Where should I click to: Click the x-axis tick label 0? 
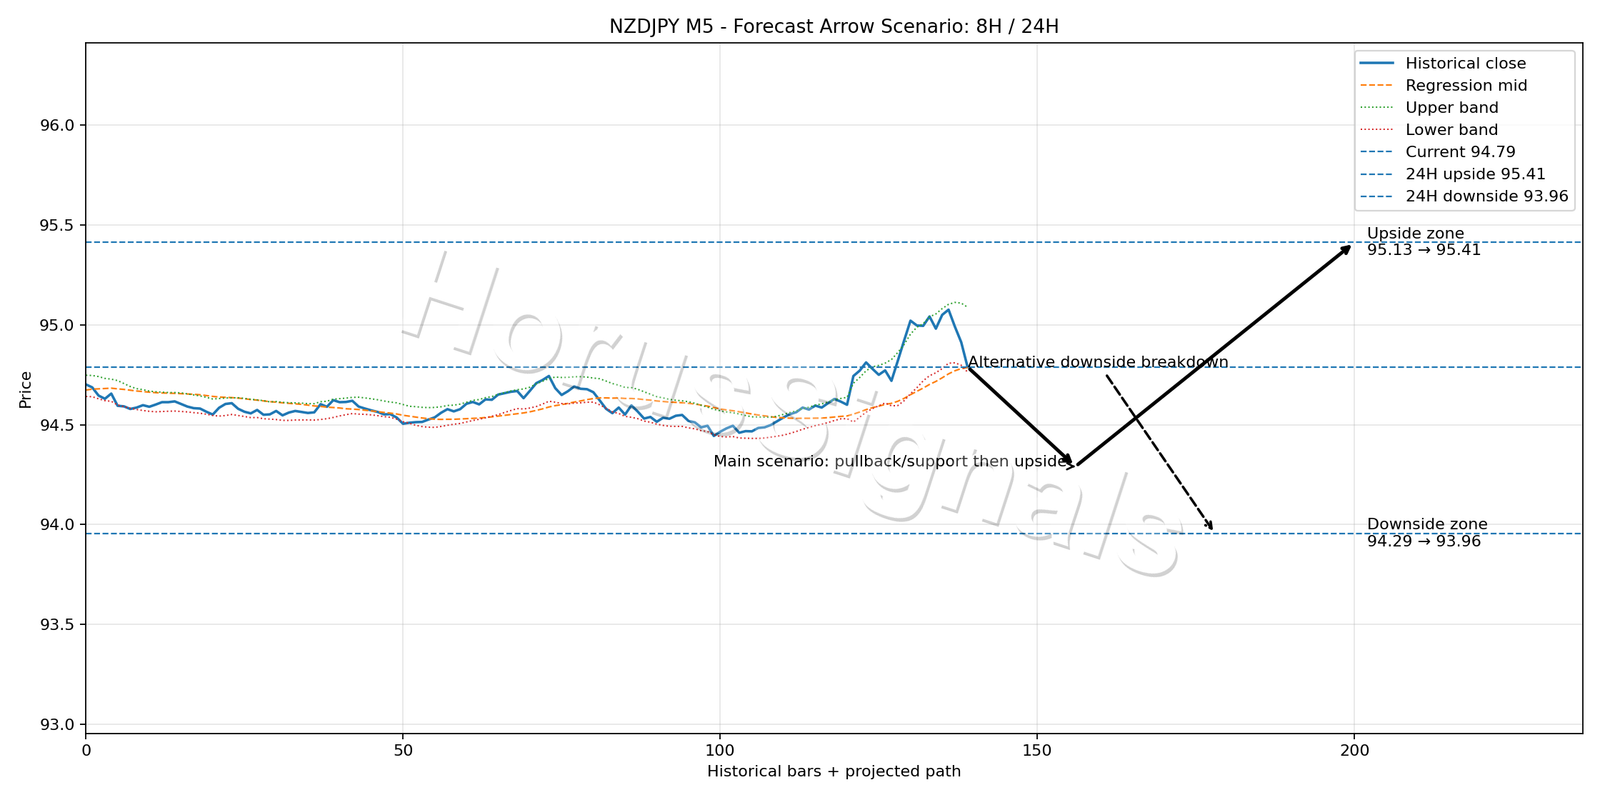86,749
